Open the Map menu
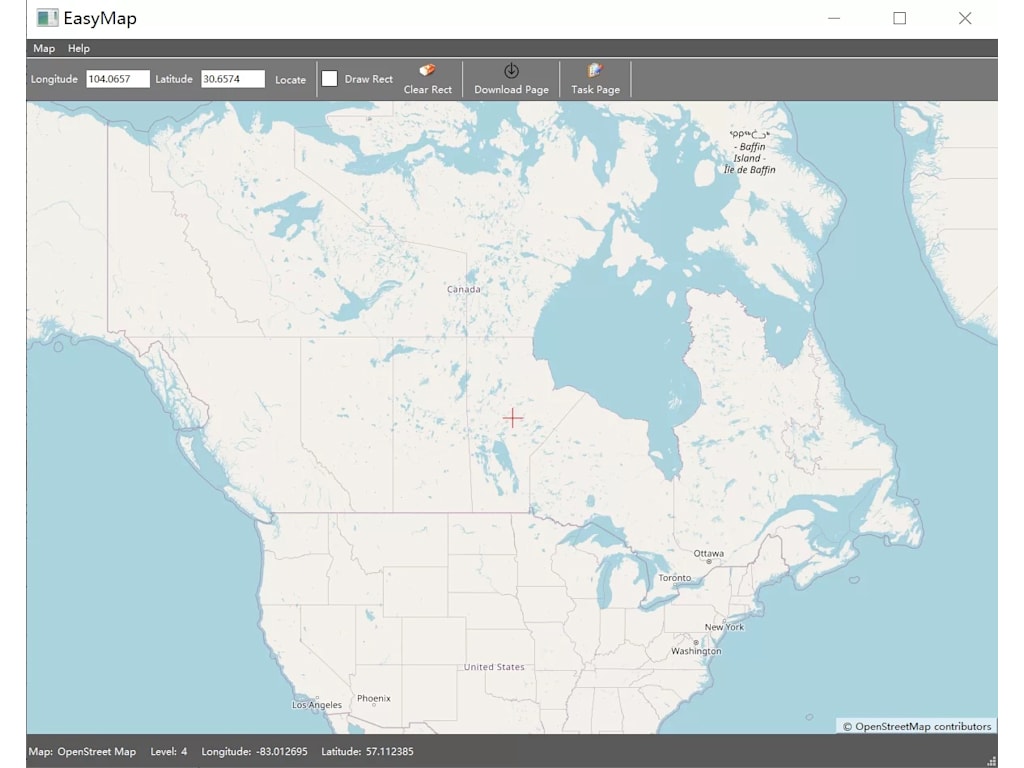The height and width of the screenshot is (768, 1024). coord(43,48)
